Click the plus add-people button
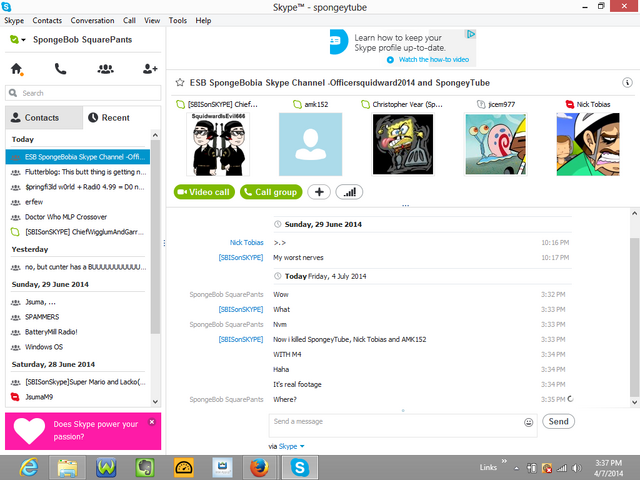640x480 pixels. (x=319, y=192)
